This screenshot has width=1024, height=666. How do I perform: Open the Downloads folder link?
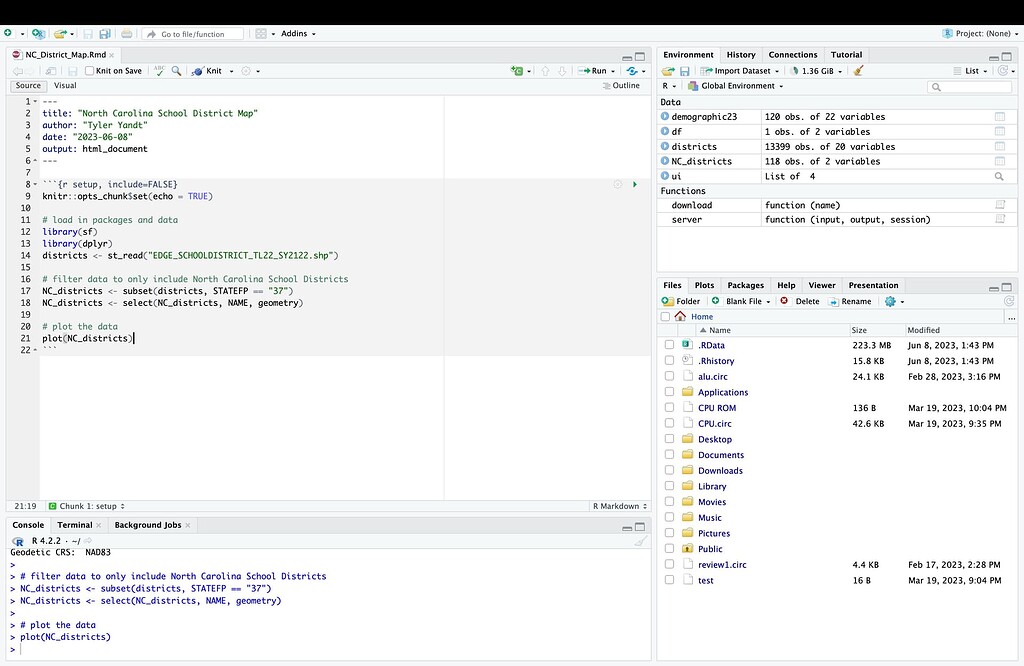(x=720, y=470)
